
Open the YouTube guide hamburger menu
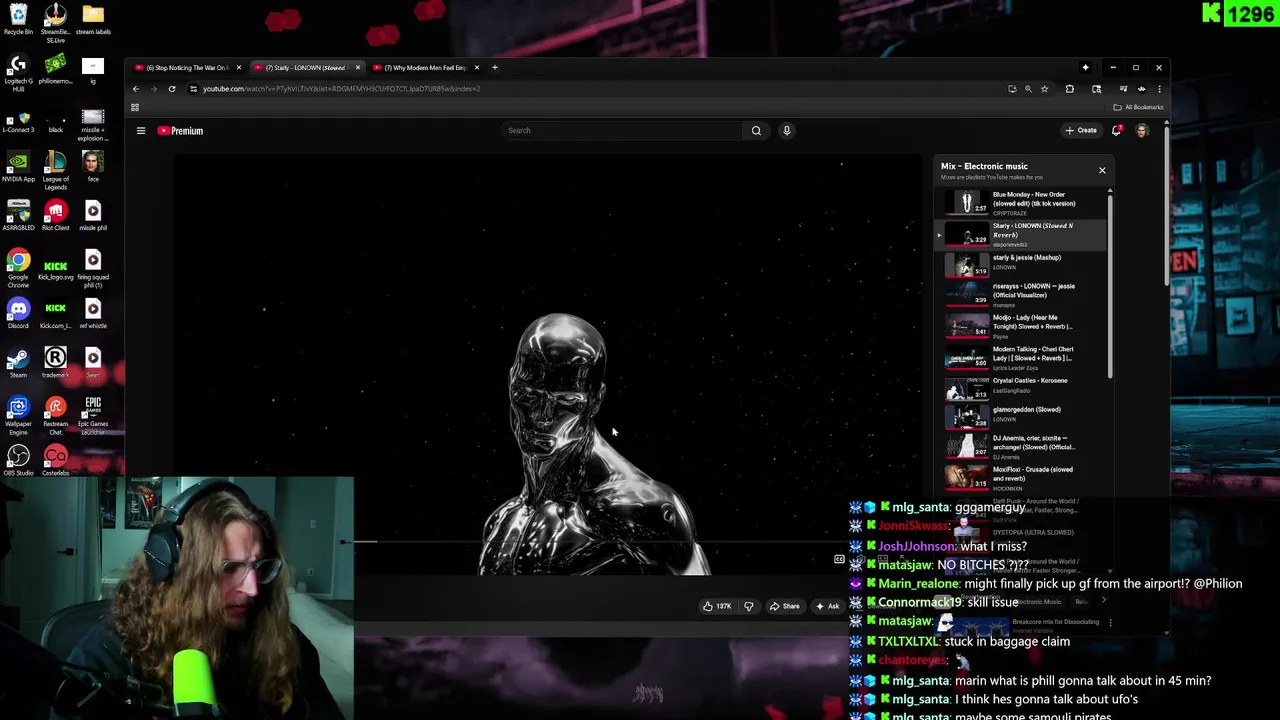coord(141,131)
